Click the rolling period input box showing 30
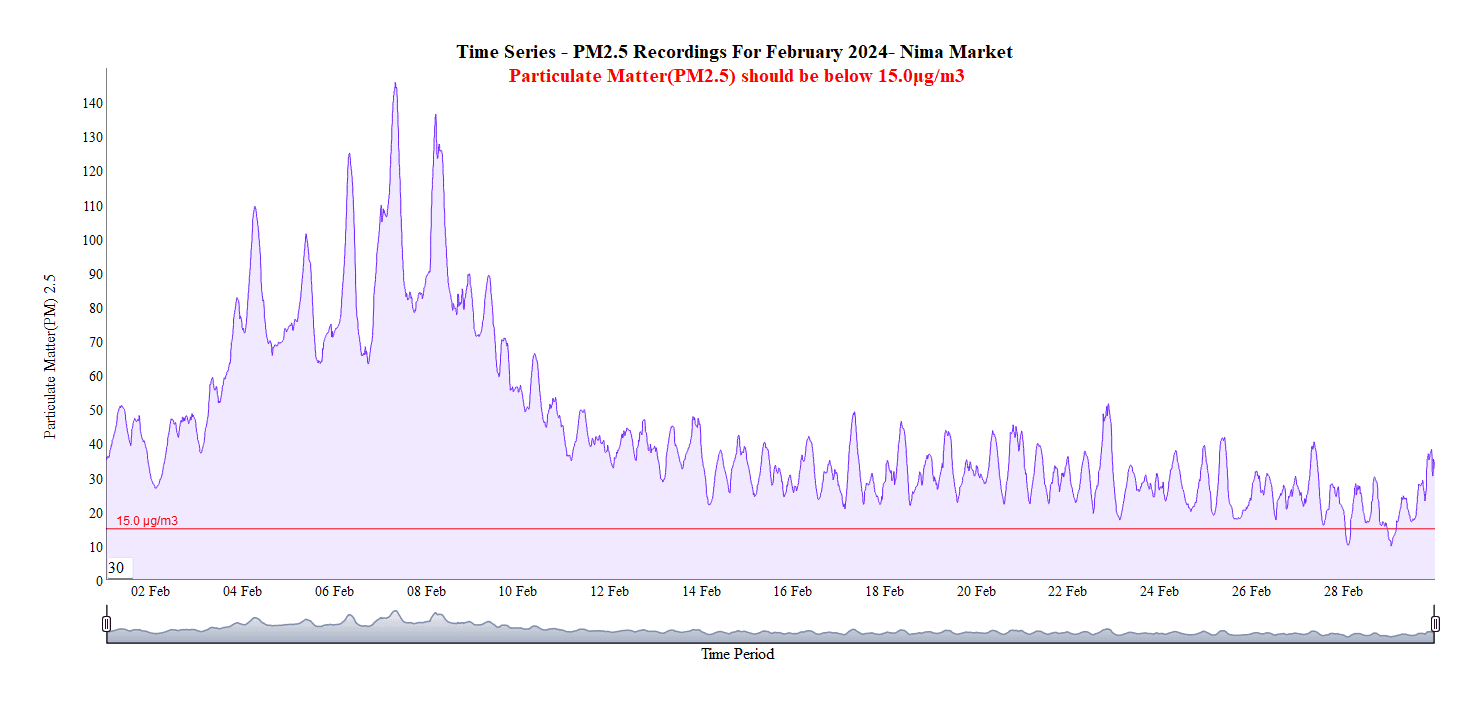This screenshot has height=702, width=1480. click(119, 568)
